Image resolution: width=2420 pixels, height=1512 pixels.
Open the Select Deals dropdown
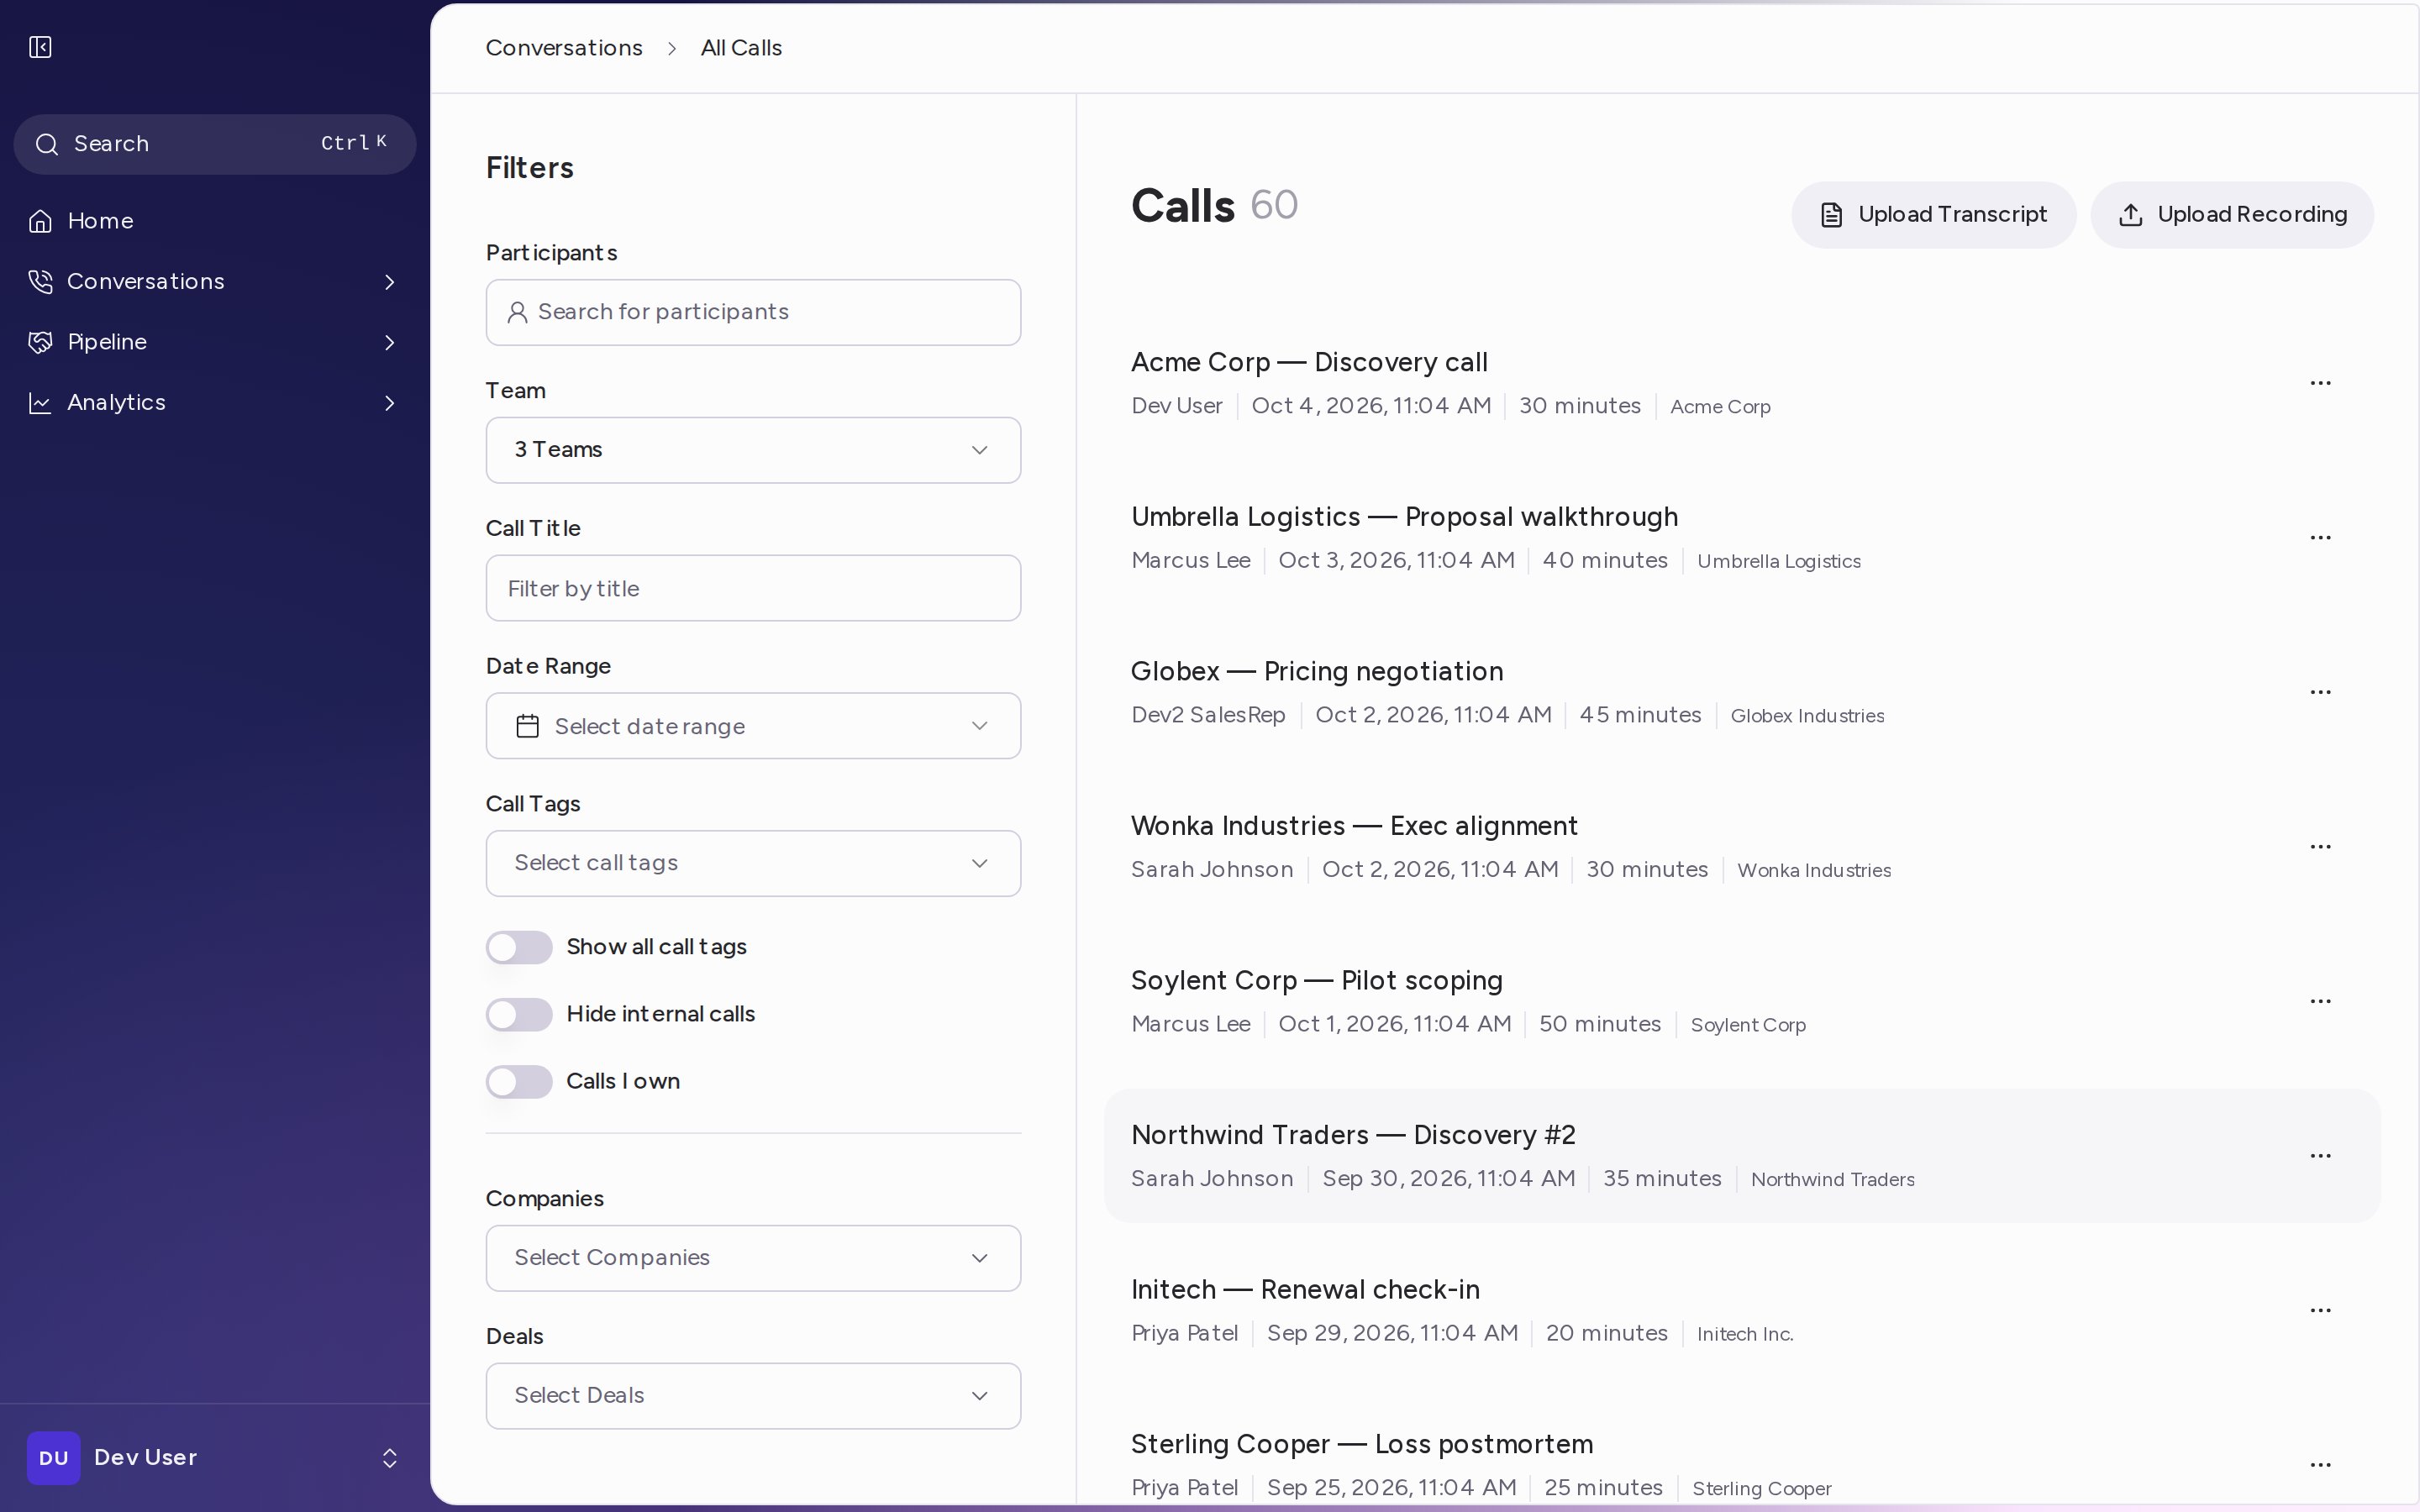pyautogui.click(x=753, y=1396)
